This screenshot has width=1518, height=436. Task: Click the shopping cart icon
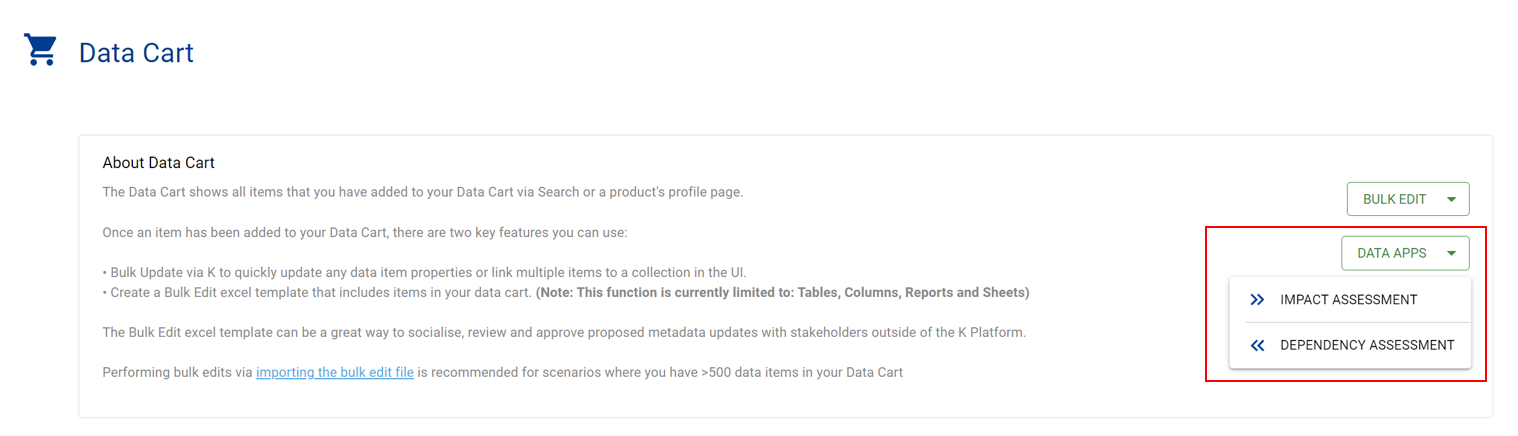41,50
